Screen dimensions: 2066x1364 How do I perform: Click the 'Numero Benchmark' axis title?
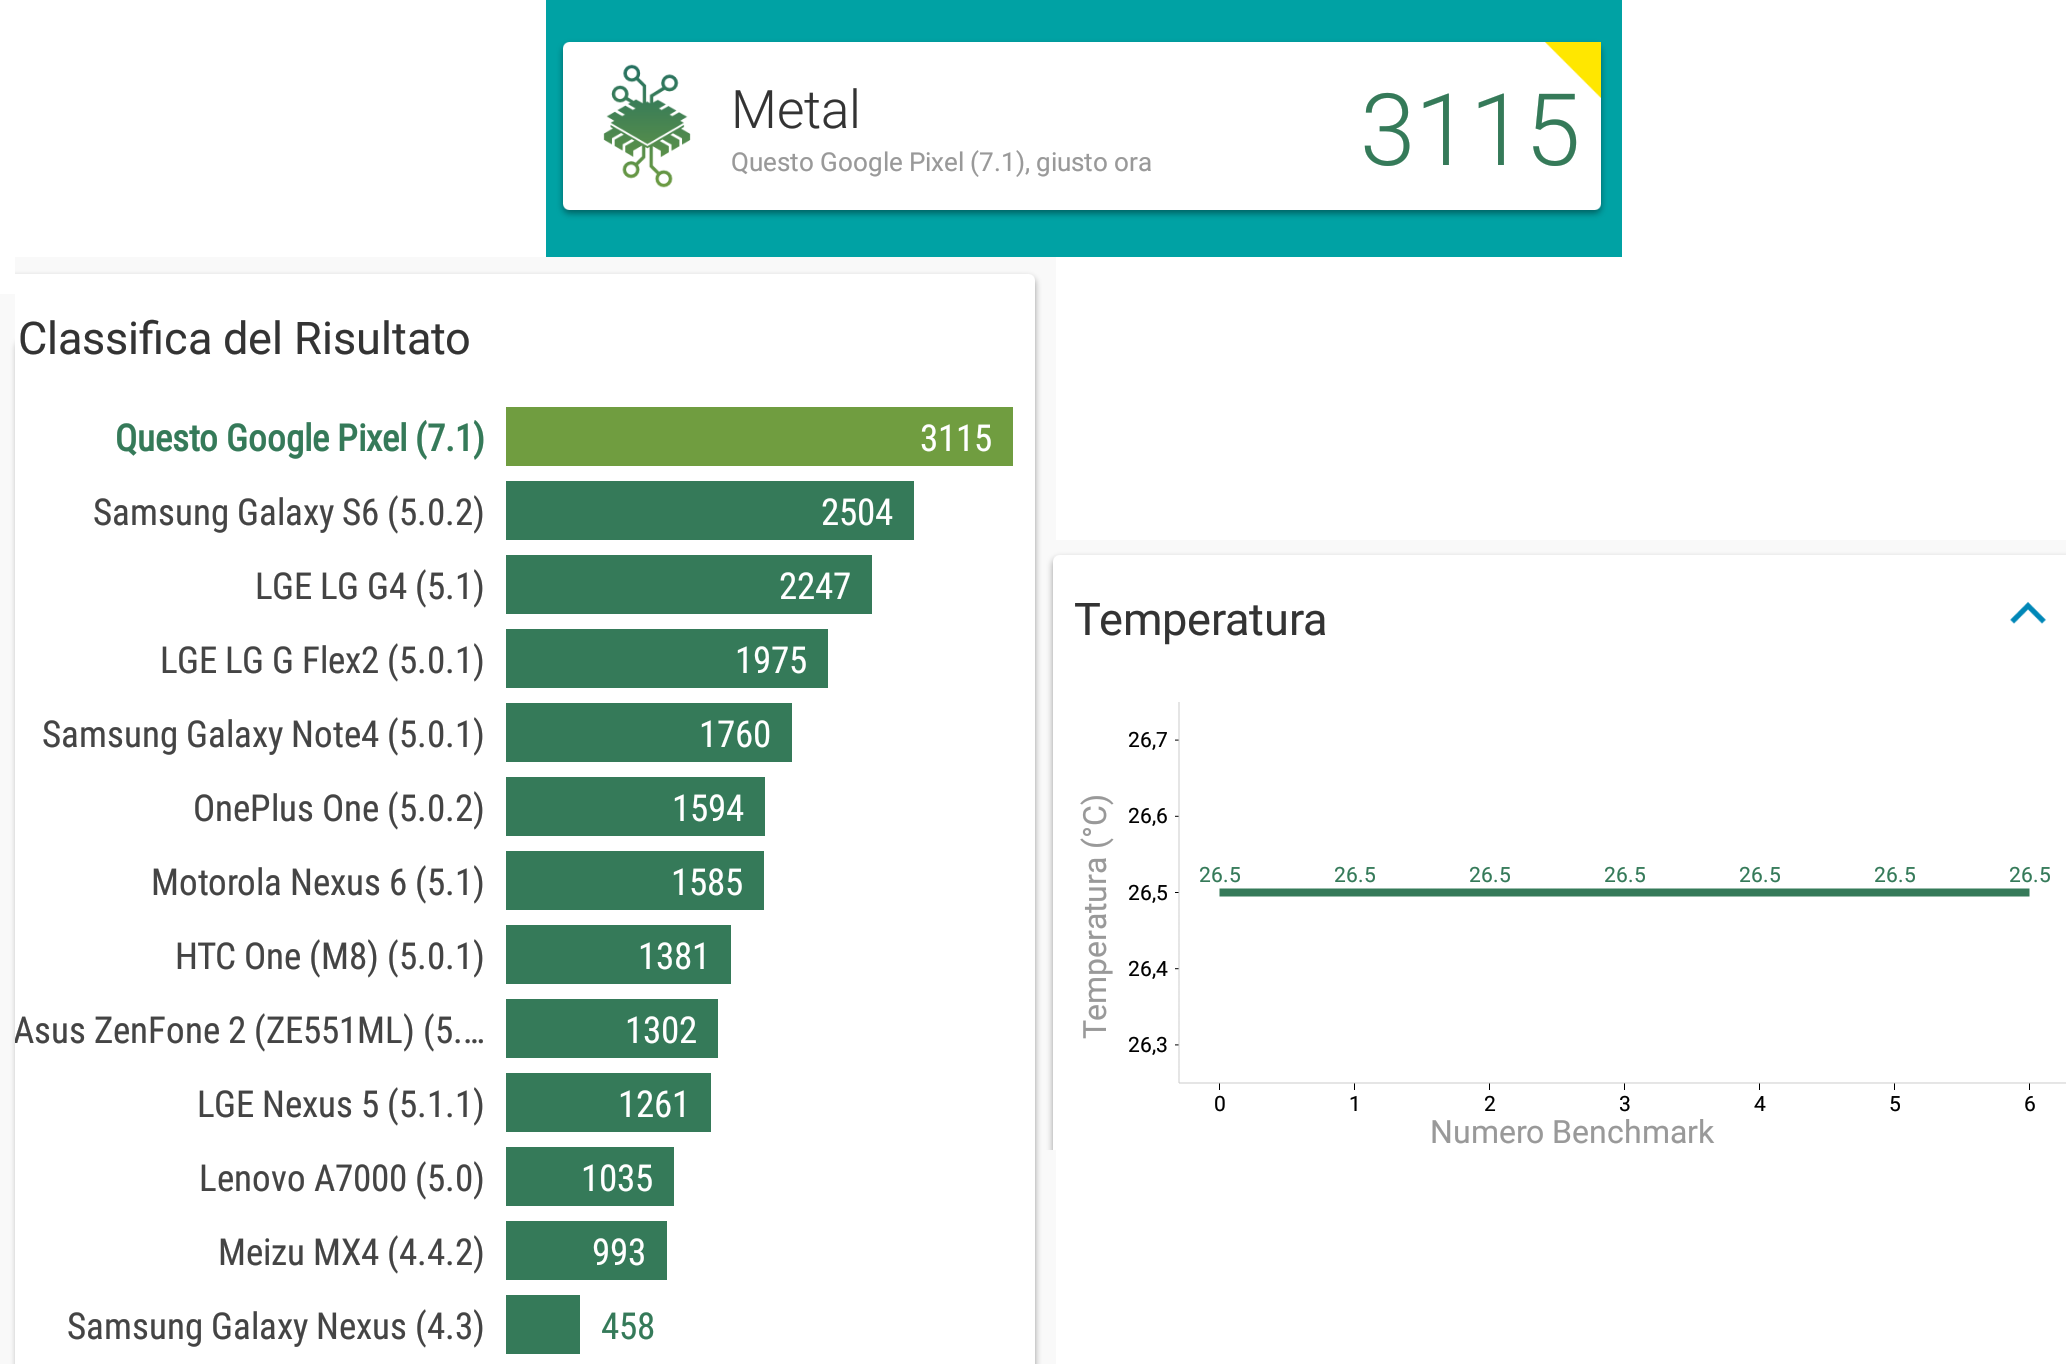tap(1571, 1132)
